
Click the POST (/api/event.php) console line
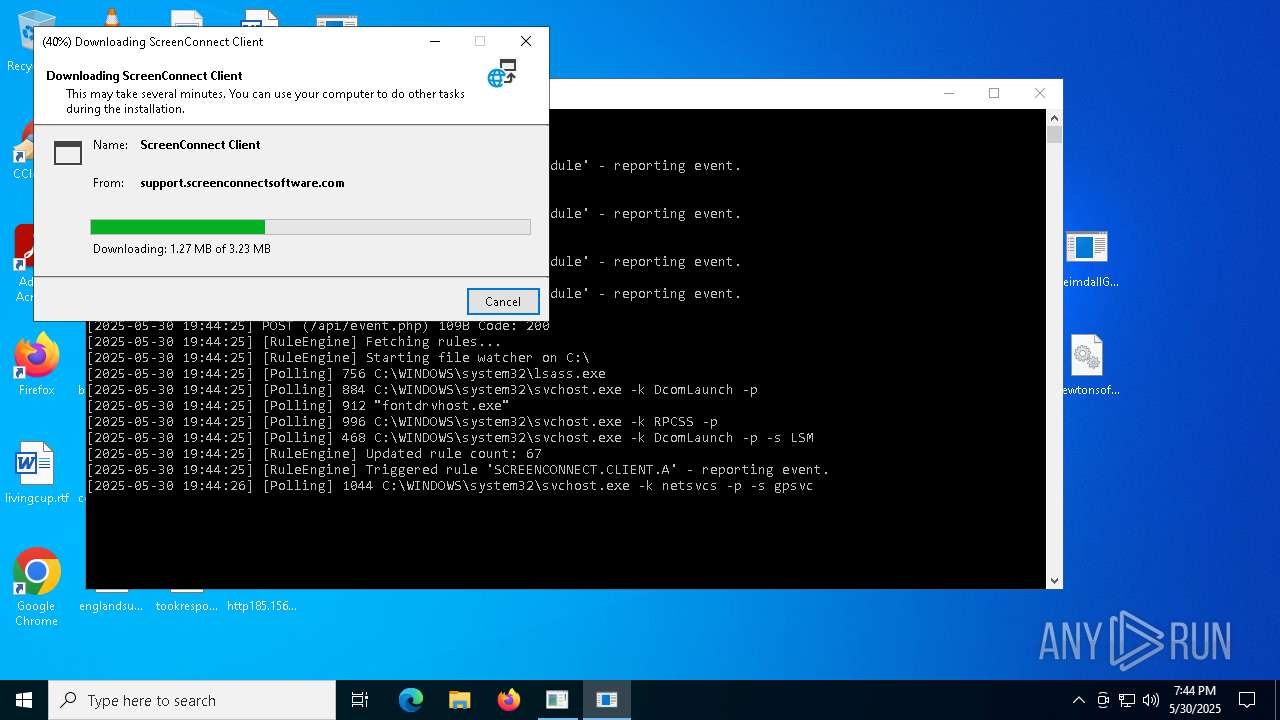pyautogui.click(x=318, y=326)
